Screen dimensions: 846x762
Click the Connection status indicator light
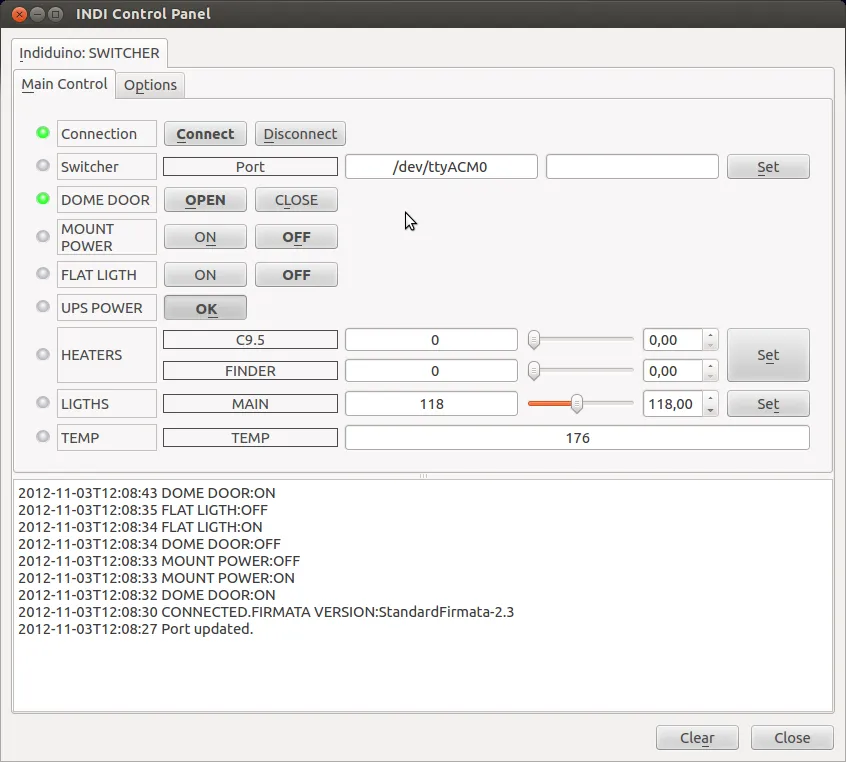click(x=43, y=133)
